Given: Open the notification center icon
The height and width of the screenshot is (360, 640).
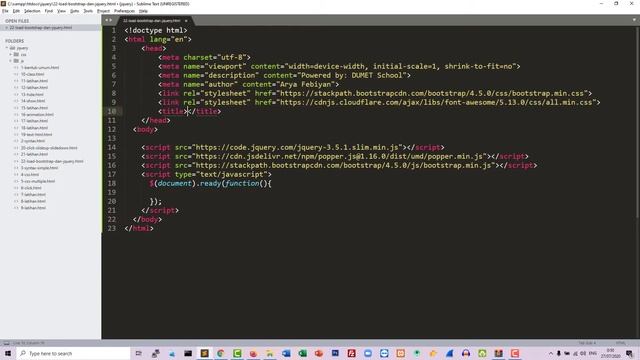Looking at the screenshot, I should click(629, 353).
